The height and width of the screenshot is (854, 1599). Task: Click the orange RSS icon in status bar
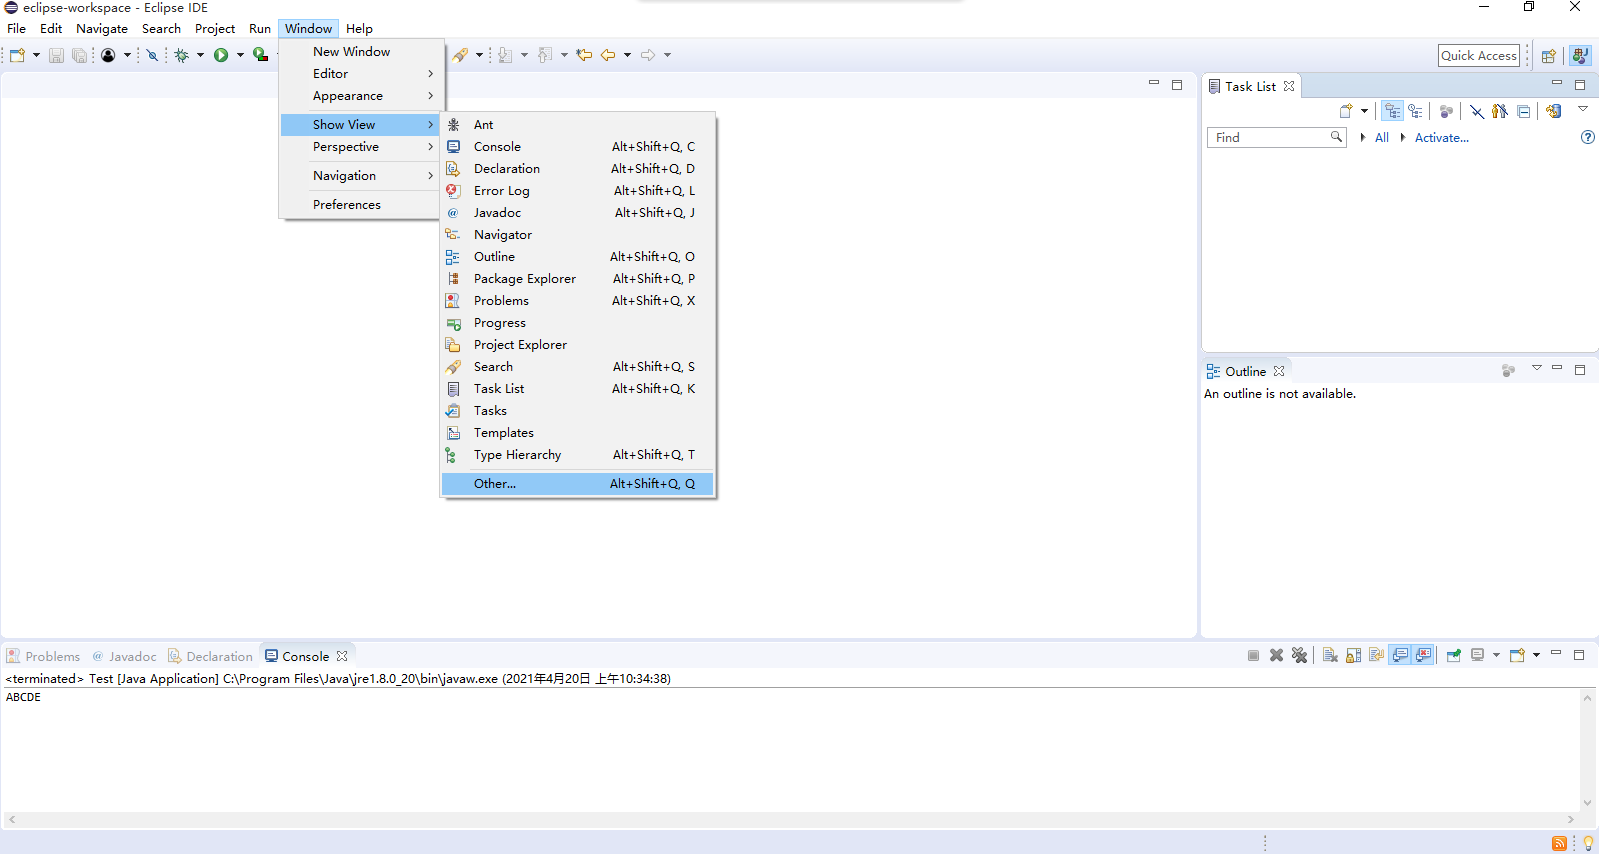tap(1559, 843)
